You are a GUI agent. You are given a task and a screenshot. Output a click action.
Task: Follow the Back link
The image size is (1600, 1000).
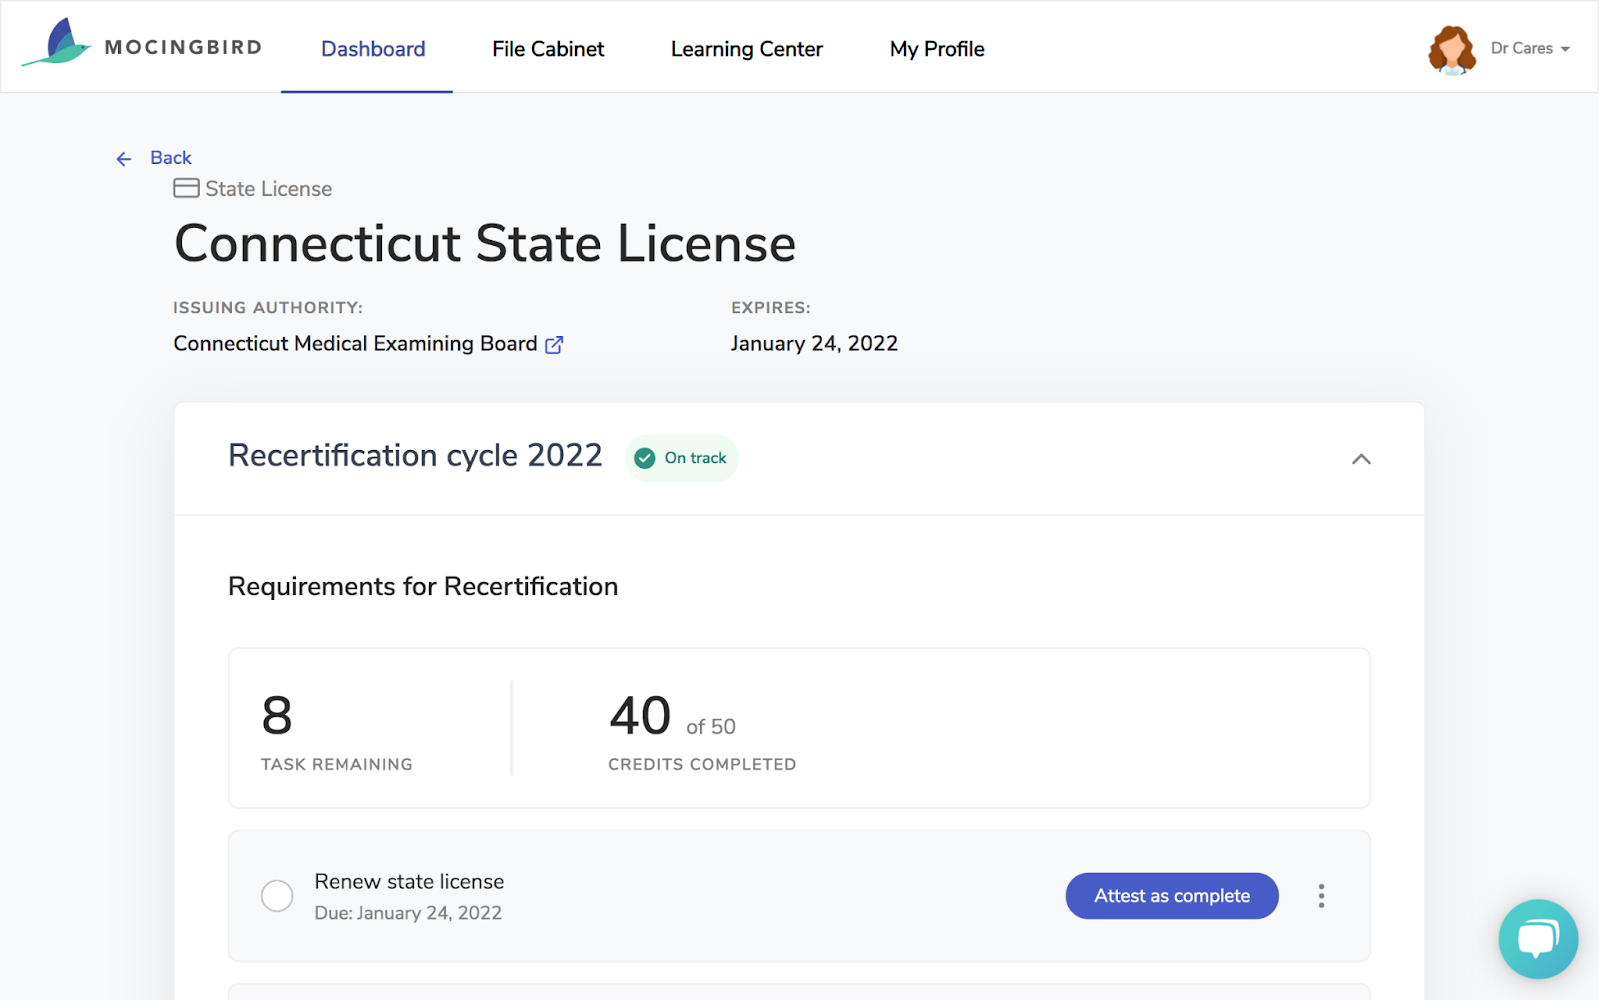coord(171,158)
